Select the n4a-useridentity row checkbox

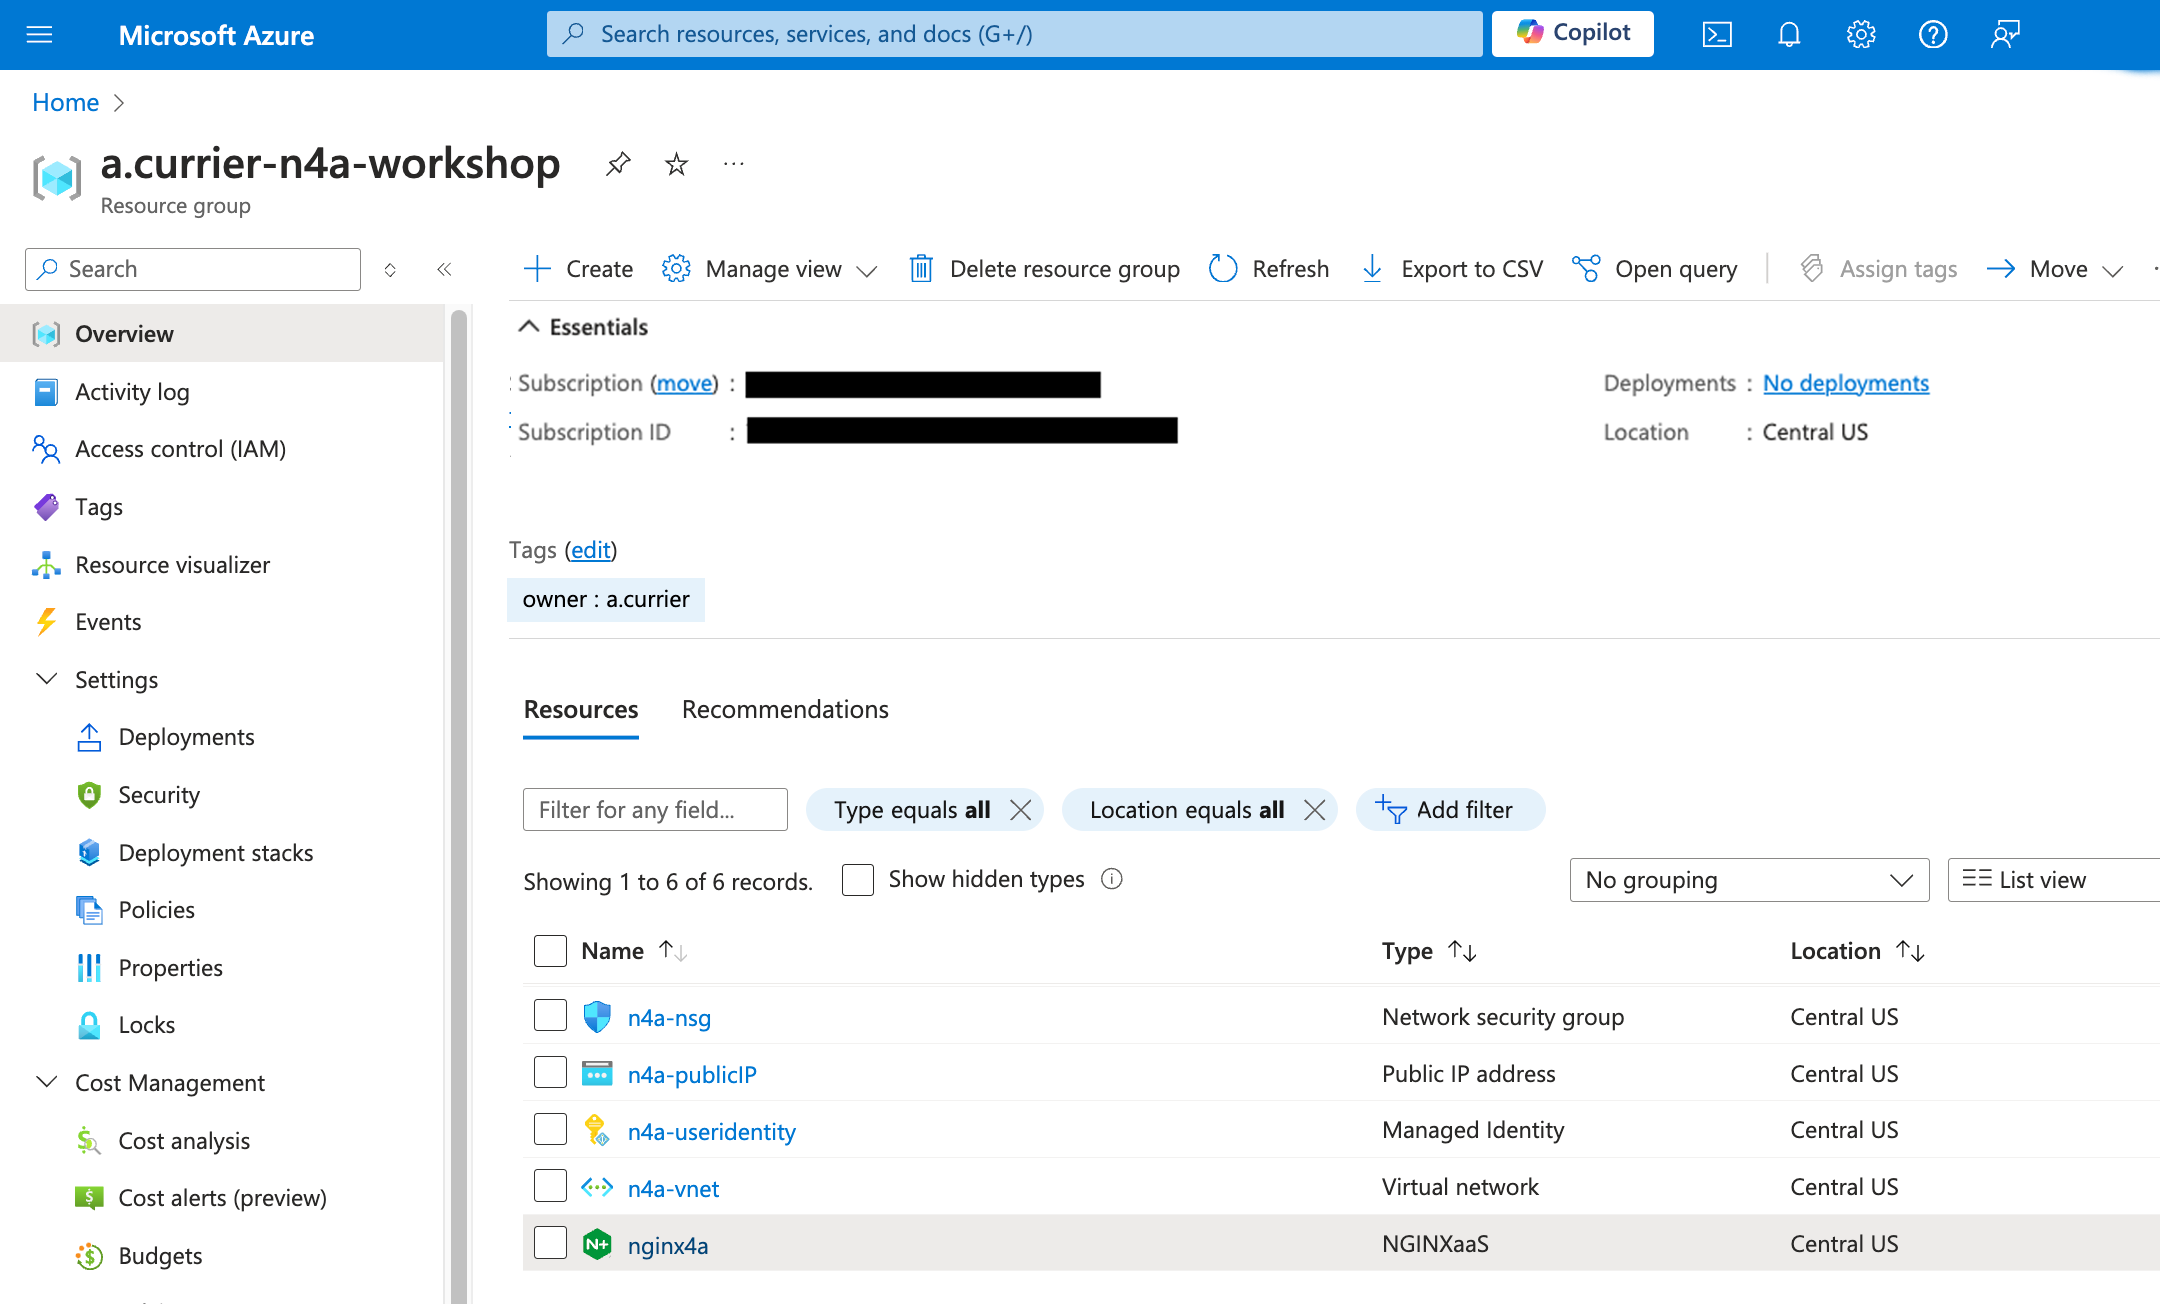click(550, 1129)
